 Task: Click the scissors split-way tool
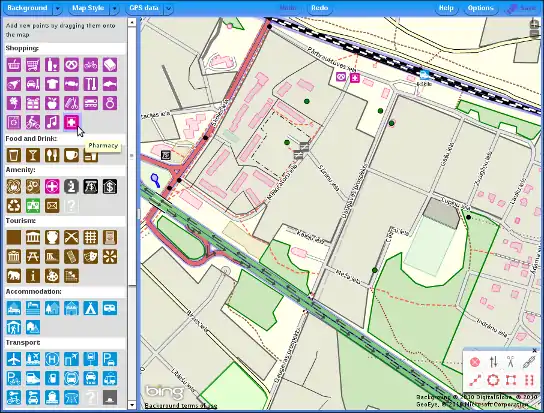510,362
